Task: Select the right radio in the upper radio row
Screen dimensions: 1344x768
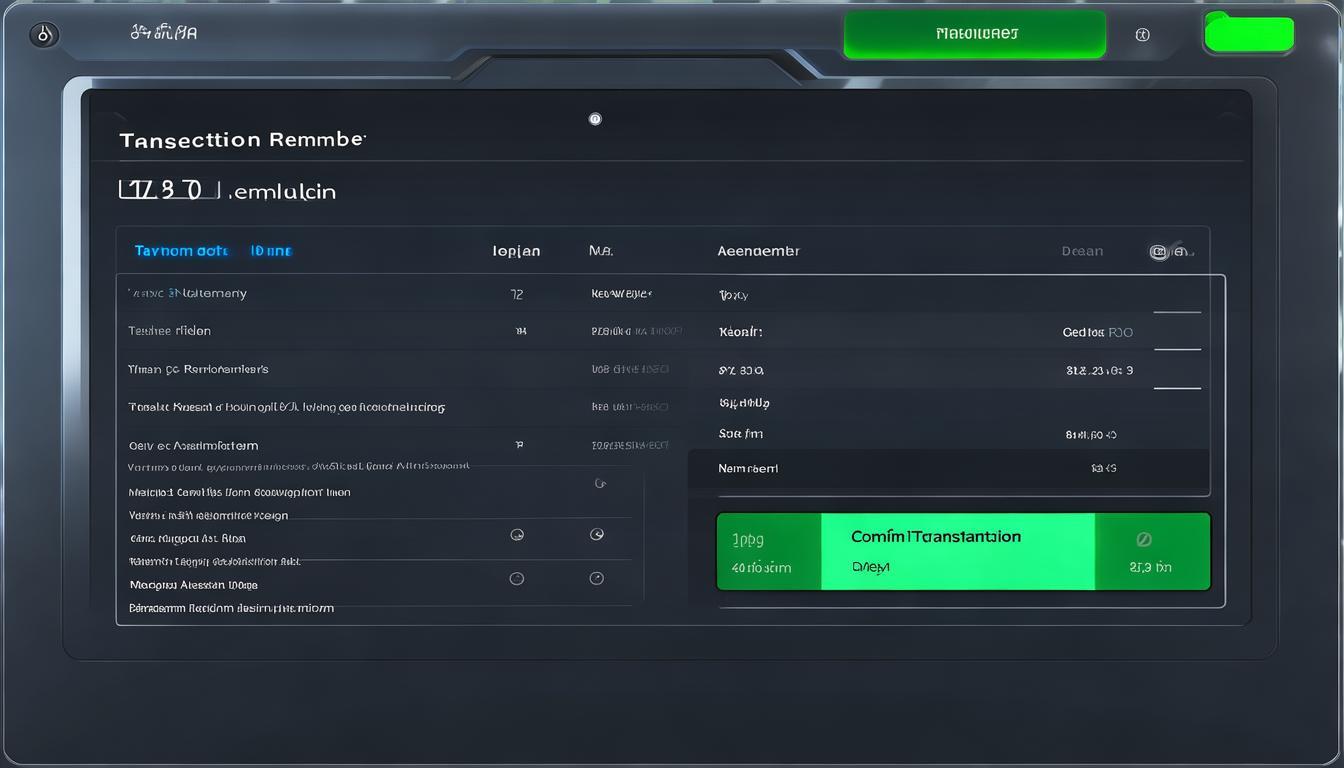Action: [x=597, y=535]
